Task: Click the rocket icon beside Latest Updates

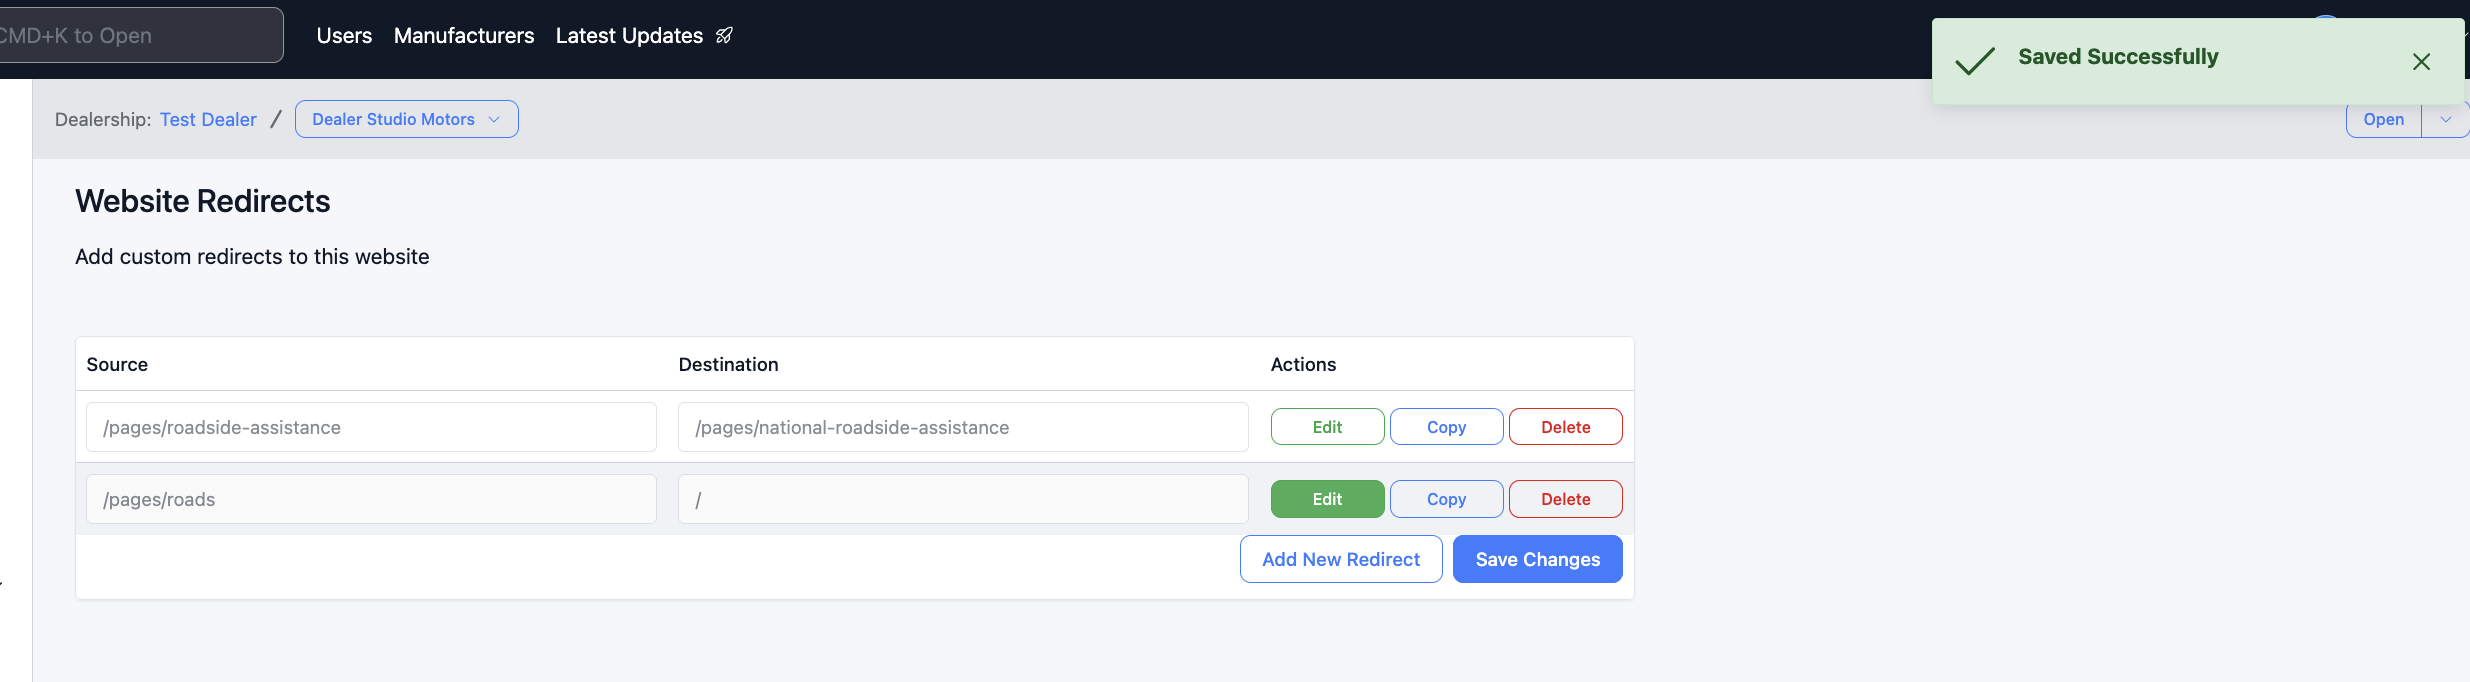Action: [725, 36]
